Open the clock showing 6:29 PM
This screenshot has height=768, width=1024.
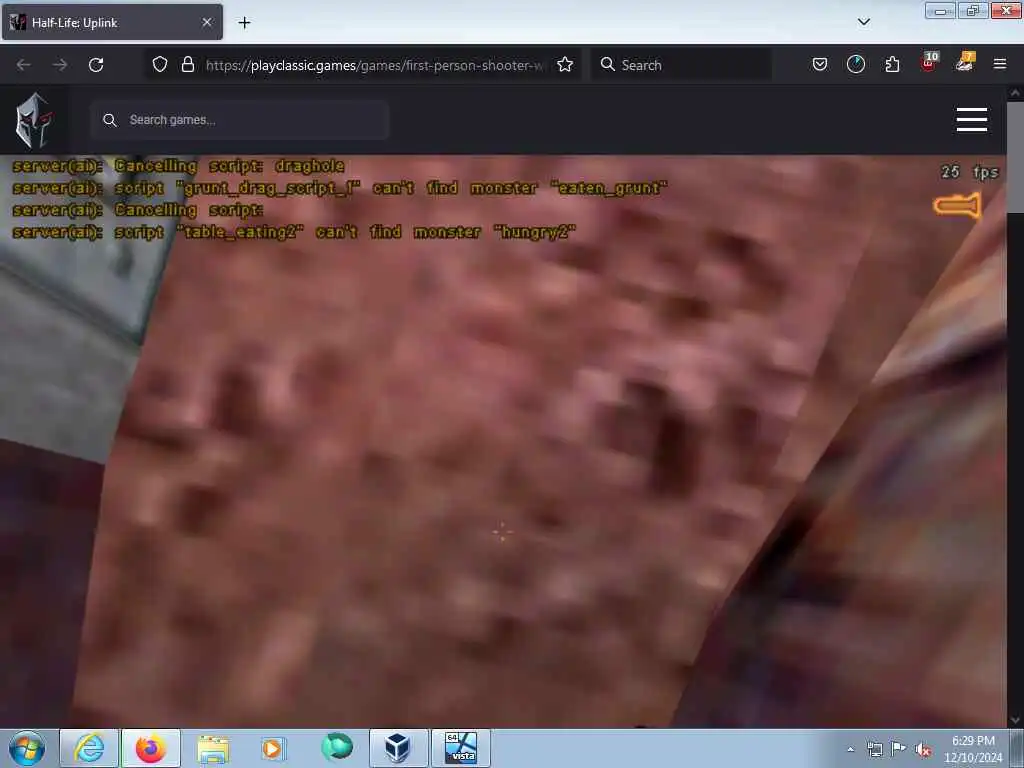pos(973,748)
